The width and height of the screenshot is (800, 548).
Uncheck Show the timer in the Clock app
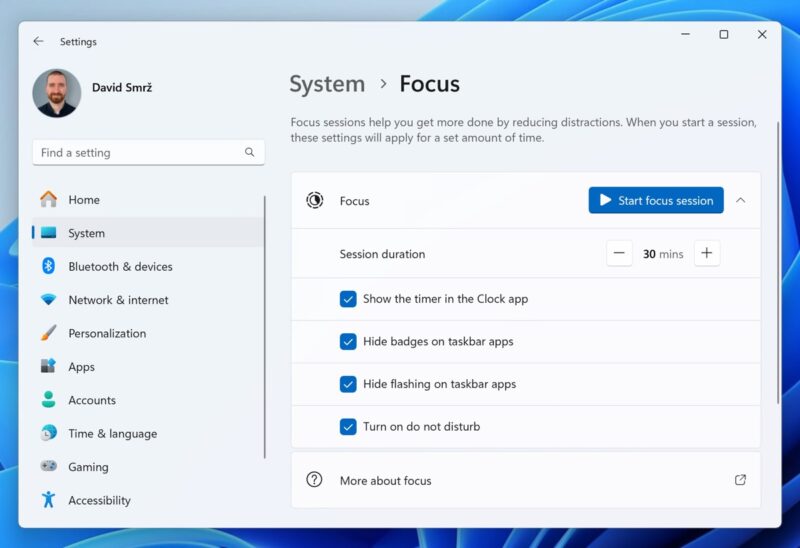(348, 299)
